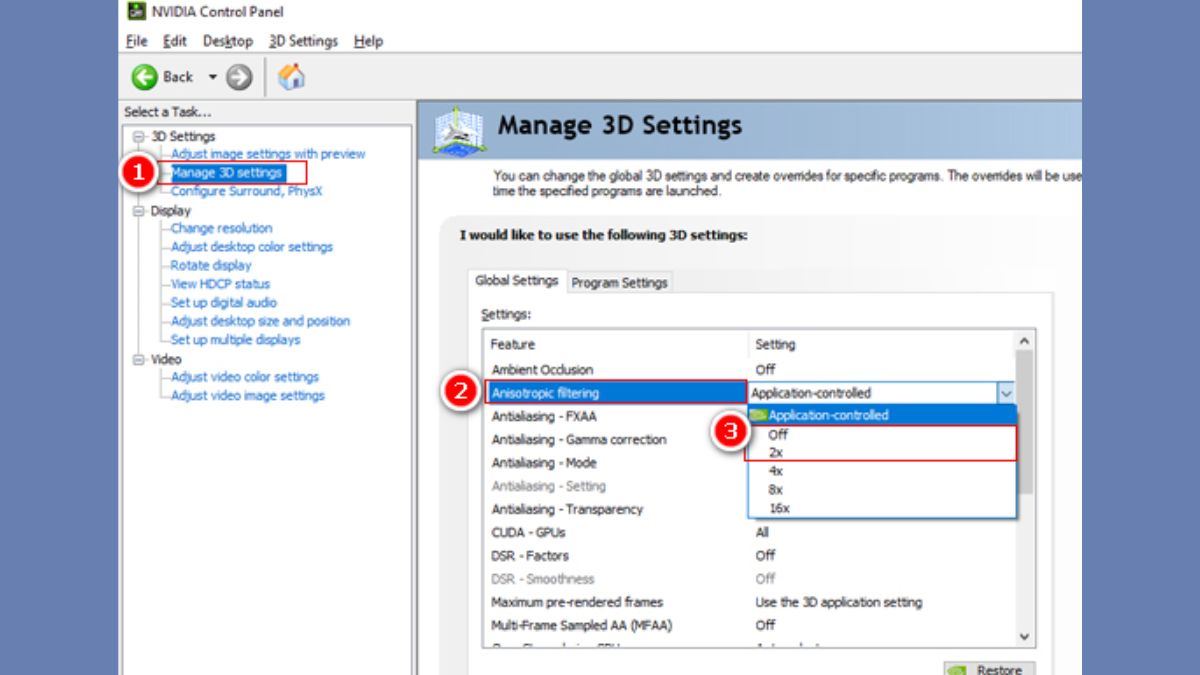Open the File menu
The image size is (1200, 675).
pyautogui.click(x=137, y=41)
